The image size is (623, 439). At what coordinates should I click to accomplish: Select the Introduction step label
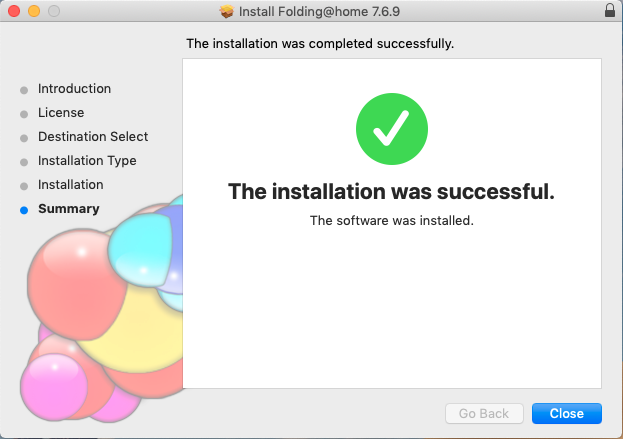(74, 89)
